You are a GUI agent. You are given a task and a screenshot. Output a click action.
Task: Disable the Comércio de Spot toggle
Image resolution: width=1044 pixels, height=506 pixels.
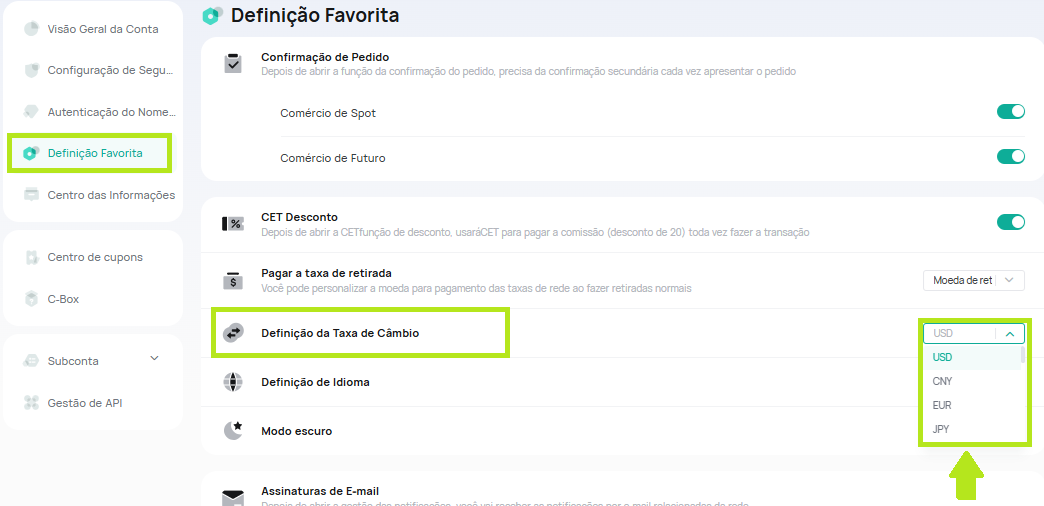pyautogui.click(x=1011, y=112)
